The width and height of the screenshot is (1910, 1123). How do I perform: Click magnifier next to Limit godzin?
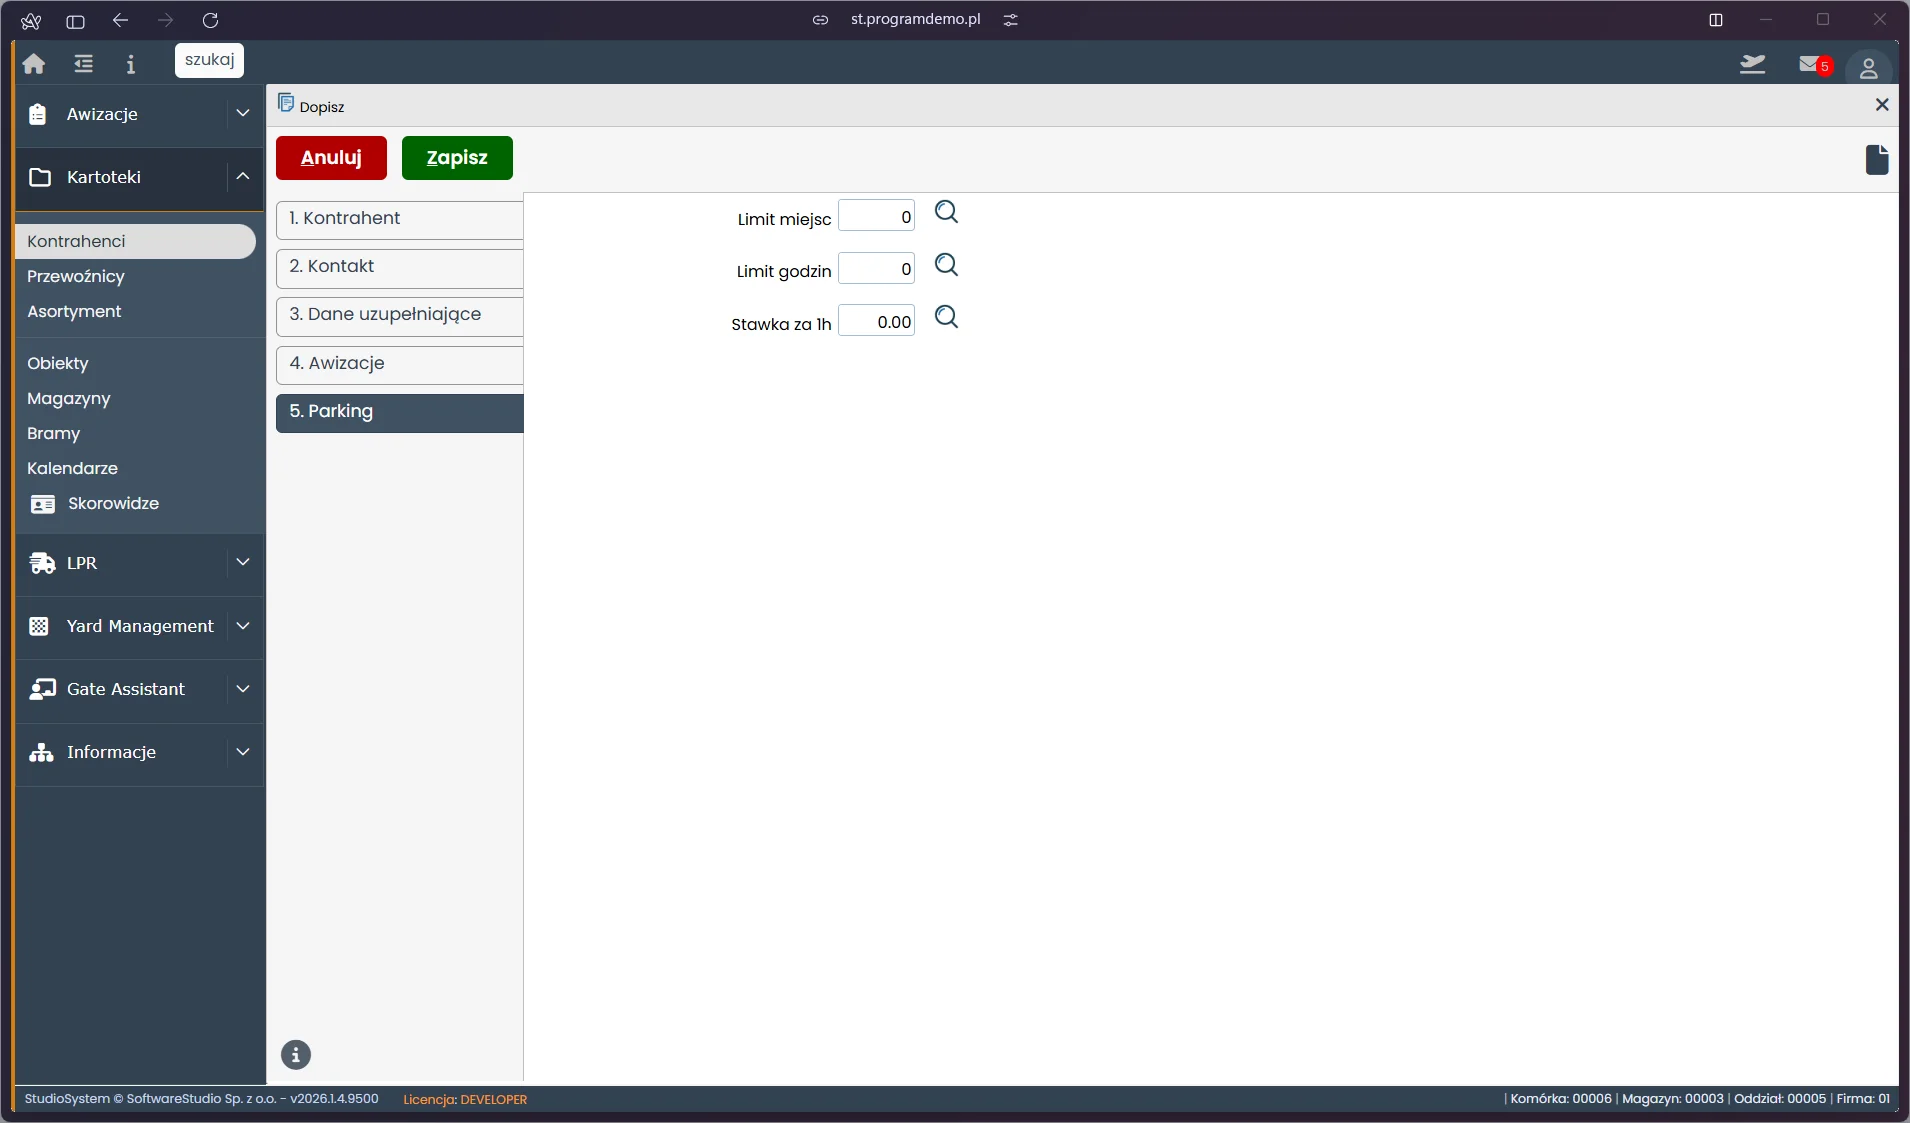946,265
